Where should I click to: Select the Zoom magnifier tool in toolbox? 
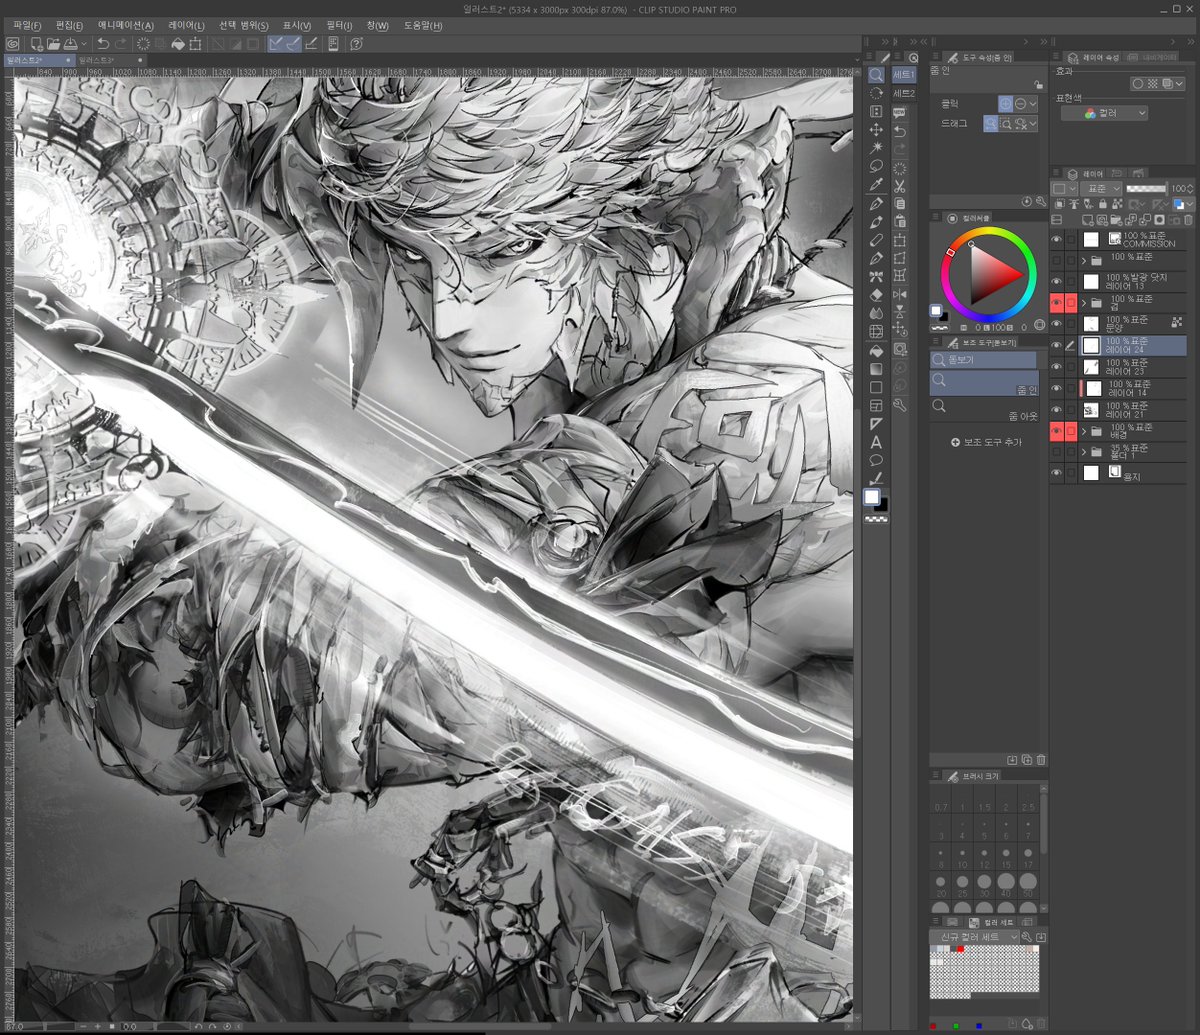pyautogui.click(x=876, y=75)
